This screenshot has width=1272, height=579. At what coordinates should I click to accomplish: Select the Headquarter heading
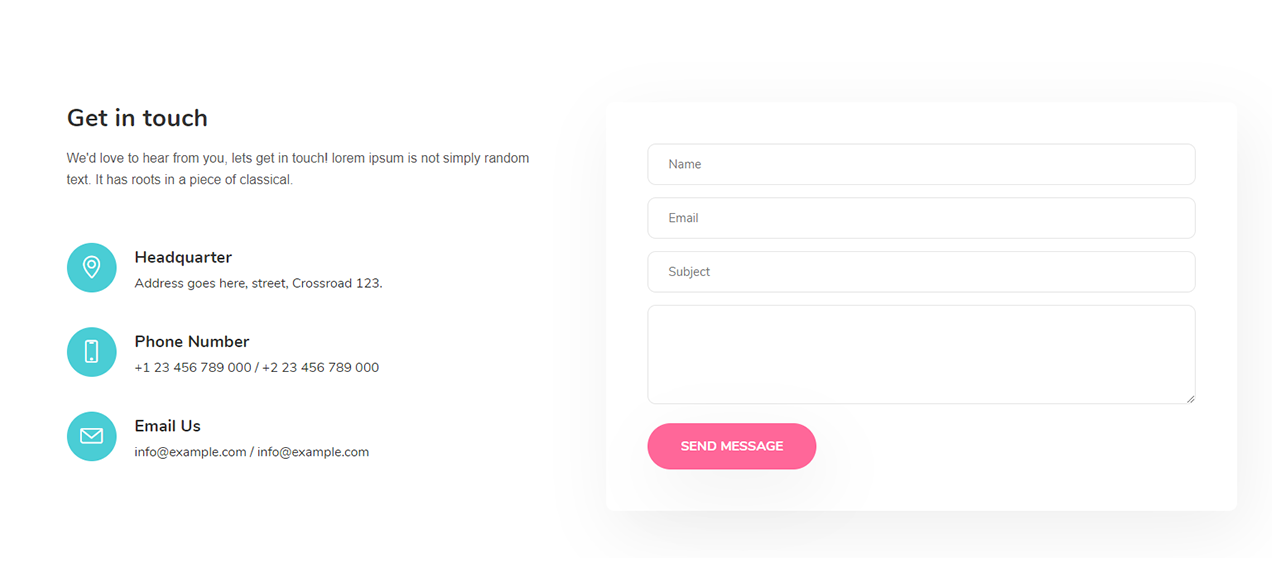coord(183,257)
